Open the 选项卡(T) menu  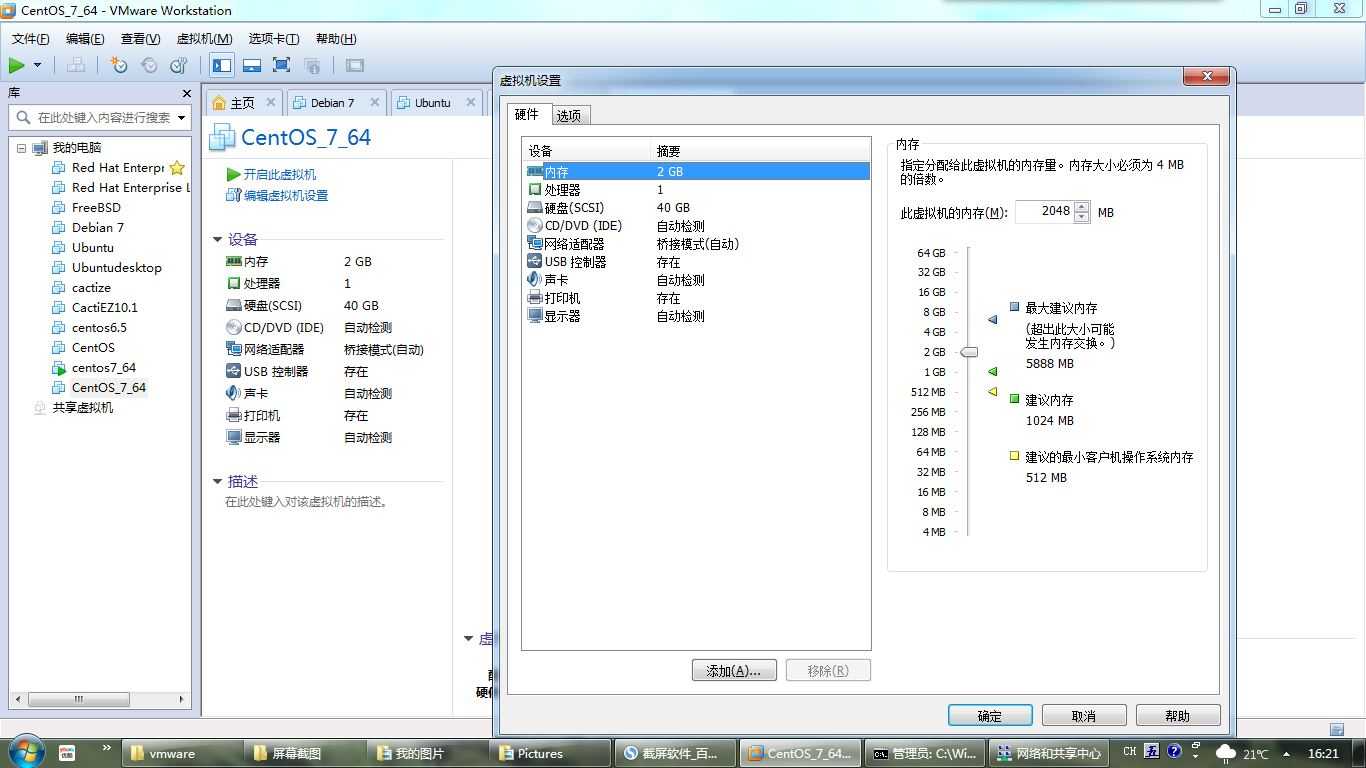[273, 39]
